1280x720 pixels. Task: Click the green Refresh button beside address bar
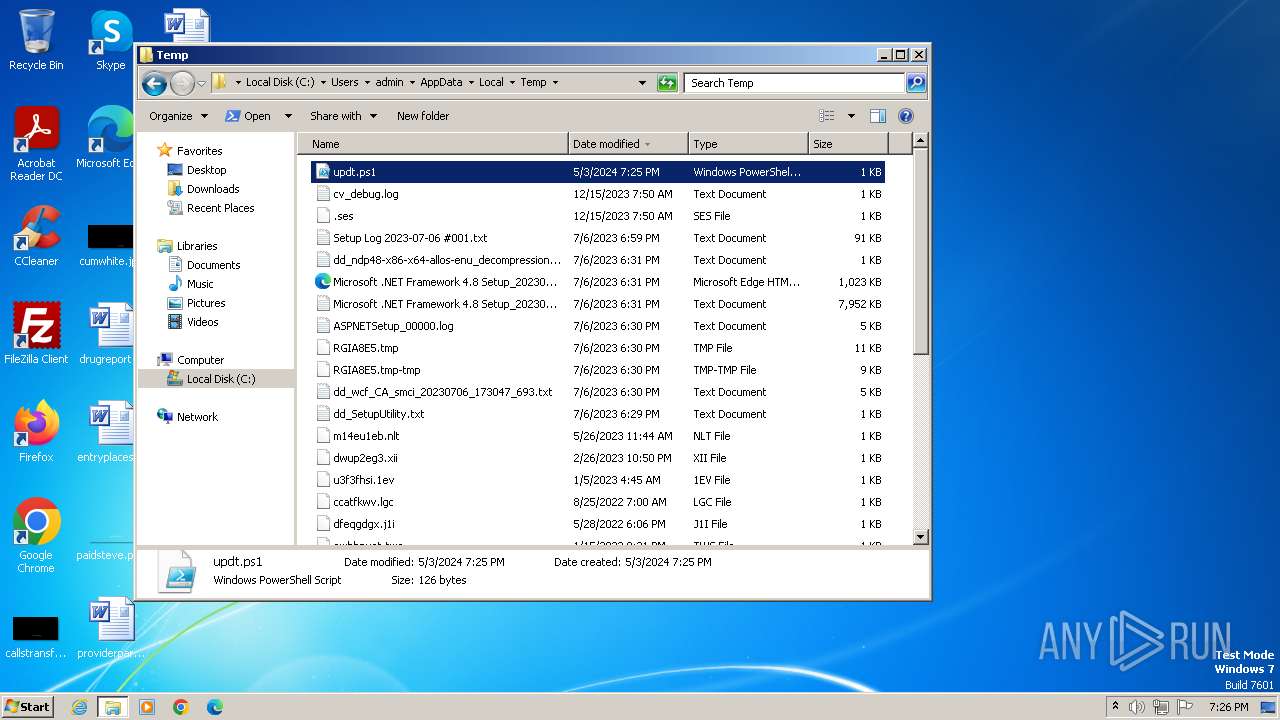[667, 83]
